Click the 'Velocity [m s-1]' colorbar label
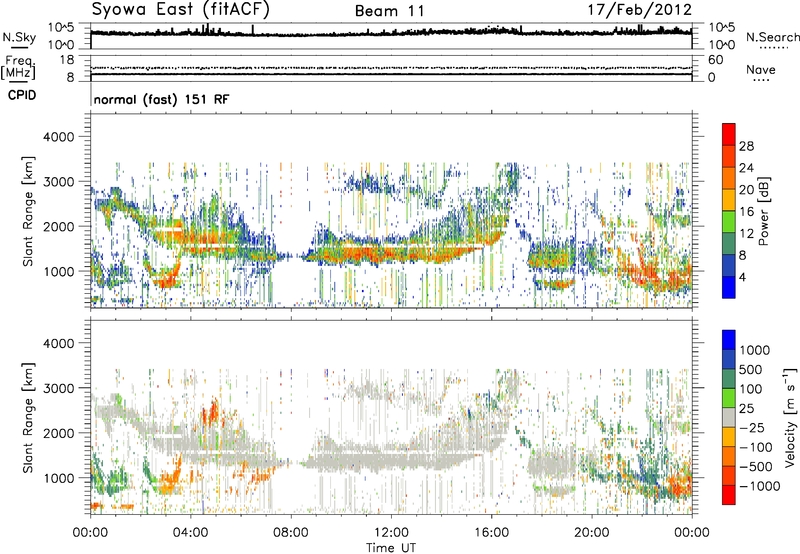800x554 pixels. pos(790,417)
